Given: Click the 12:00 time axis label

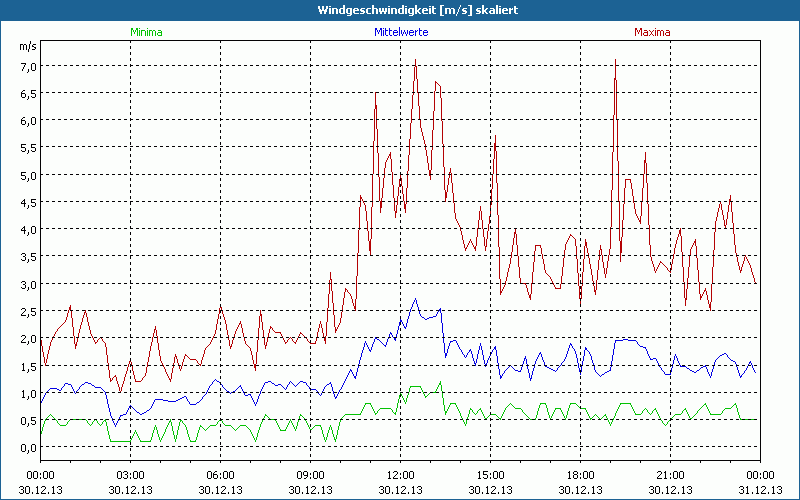Looking at the screenshot, I should (400, 475).
